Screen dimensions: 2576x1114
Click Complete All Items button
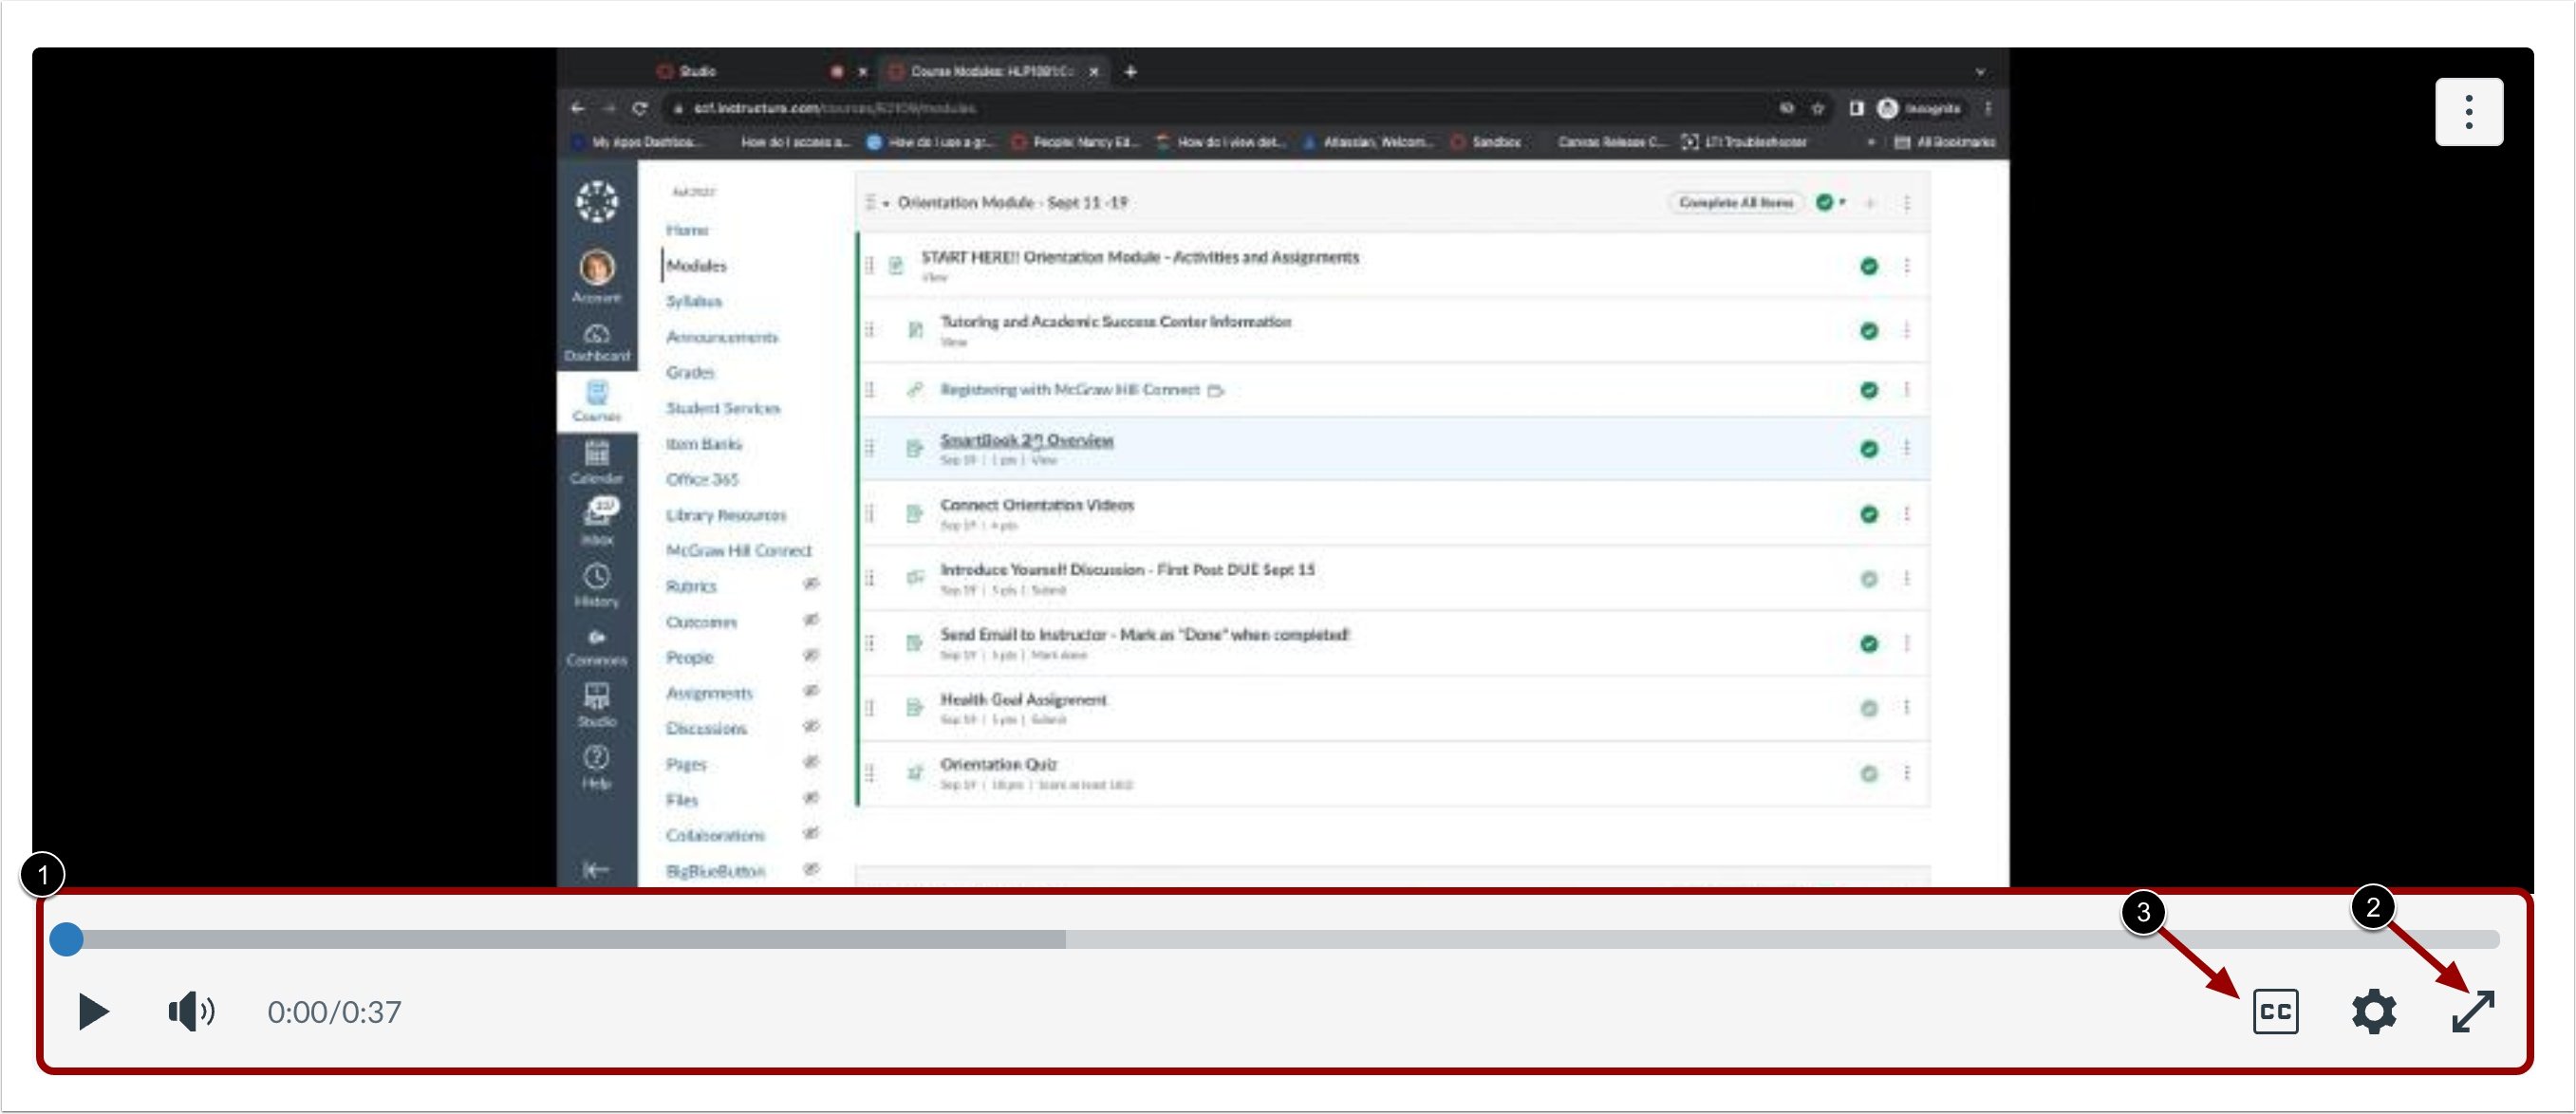point(1736,202)
